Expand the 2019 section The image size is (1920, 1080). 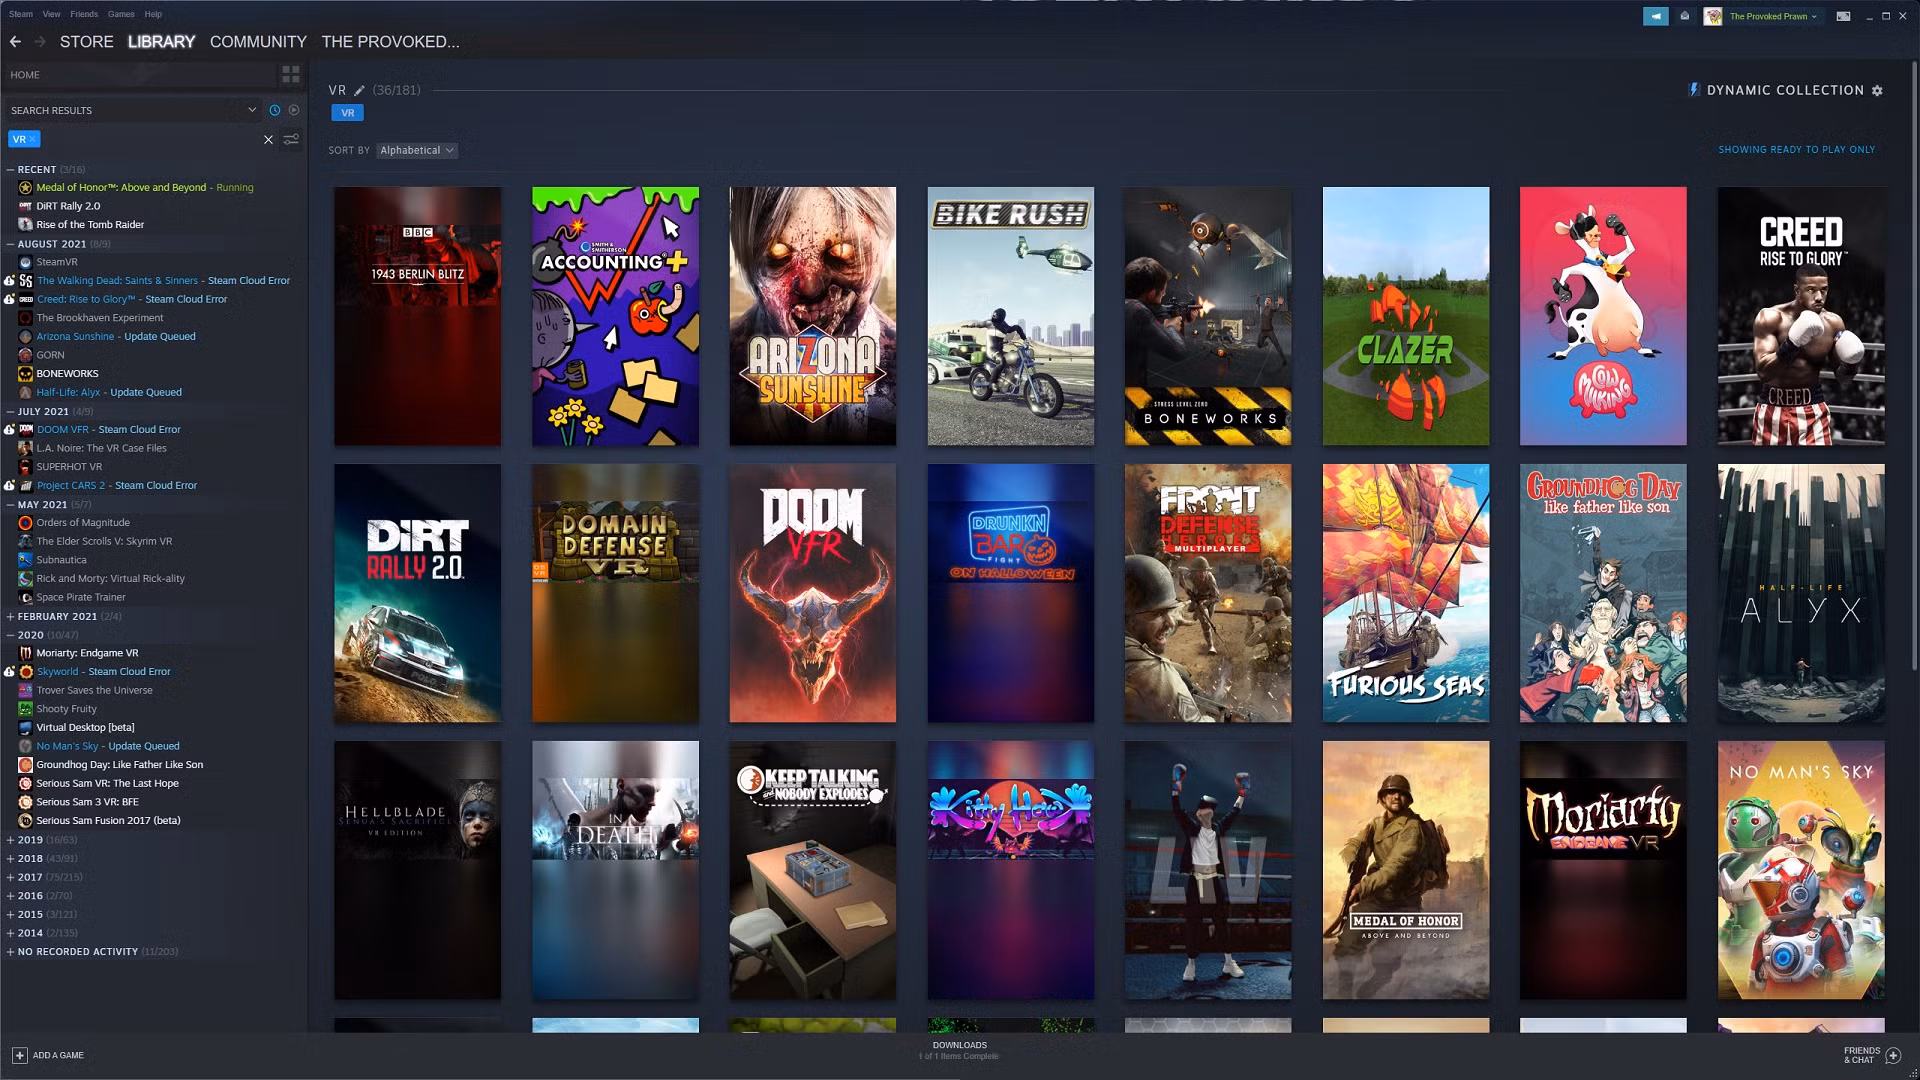(10, 840)
